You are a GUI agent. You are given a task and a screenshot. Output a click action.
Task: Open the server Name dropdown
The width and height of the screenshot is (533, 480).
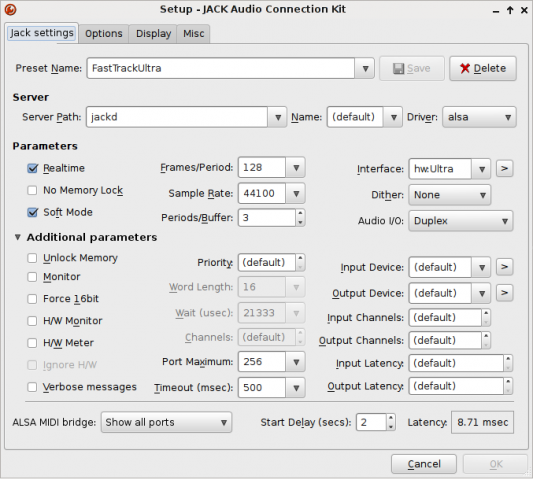(394, 117)
